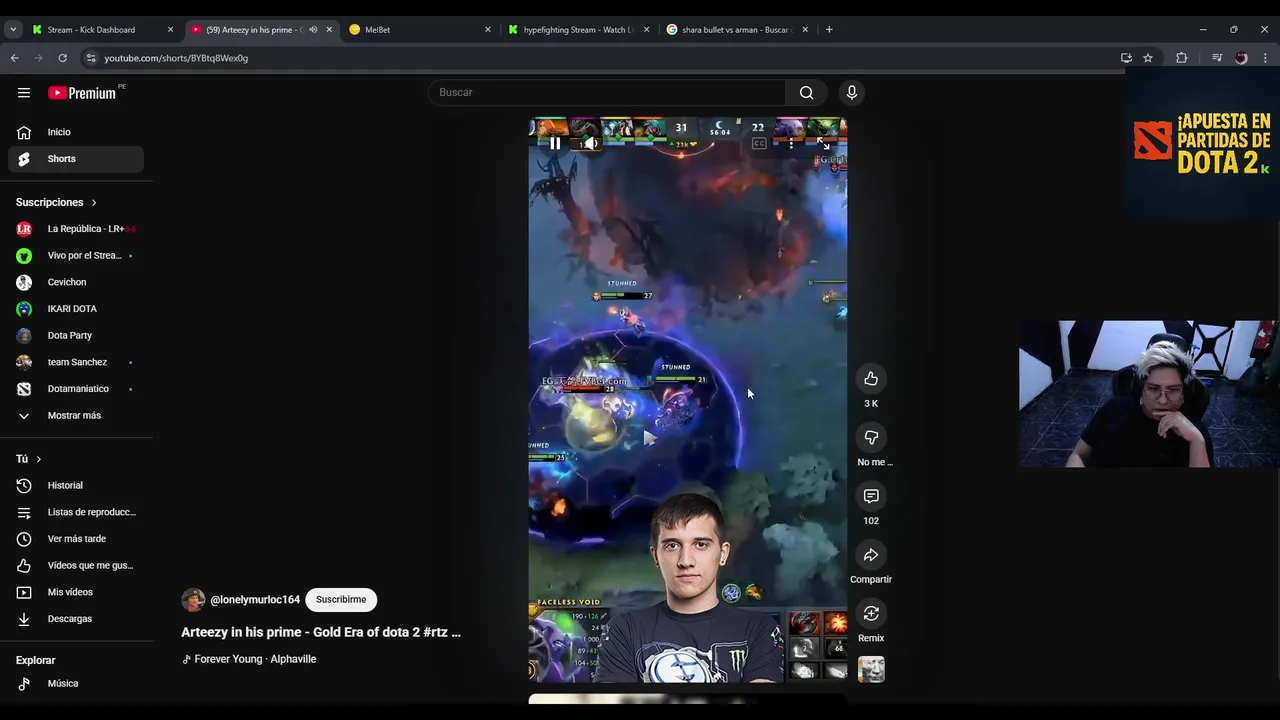
Task: Open Mis videos
Action: coord(76,592)
